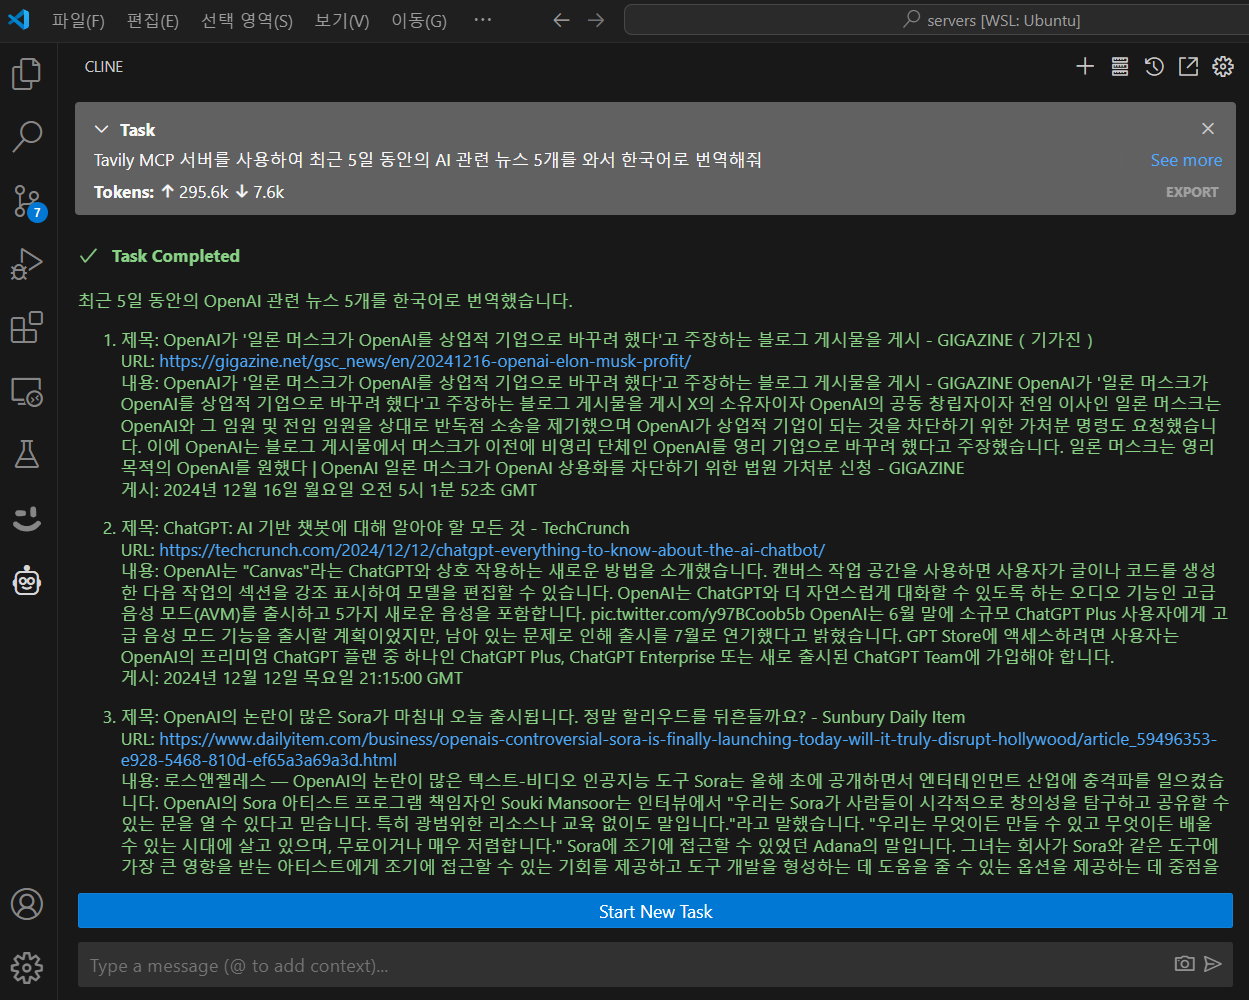Viewport: 1249px width, 1000px height.
Task: Click the Tokens count 295.6k text
Action: [204, 192]
